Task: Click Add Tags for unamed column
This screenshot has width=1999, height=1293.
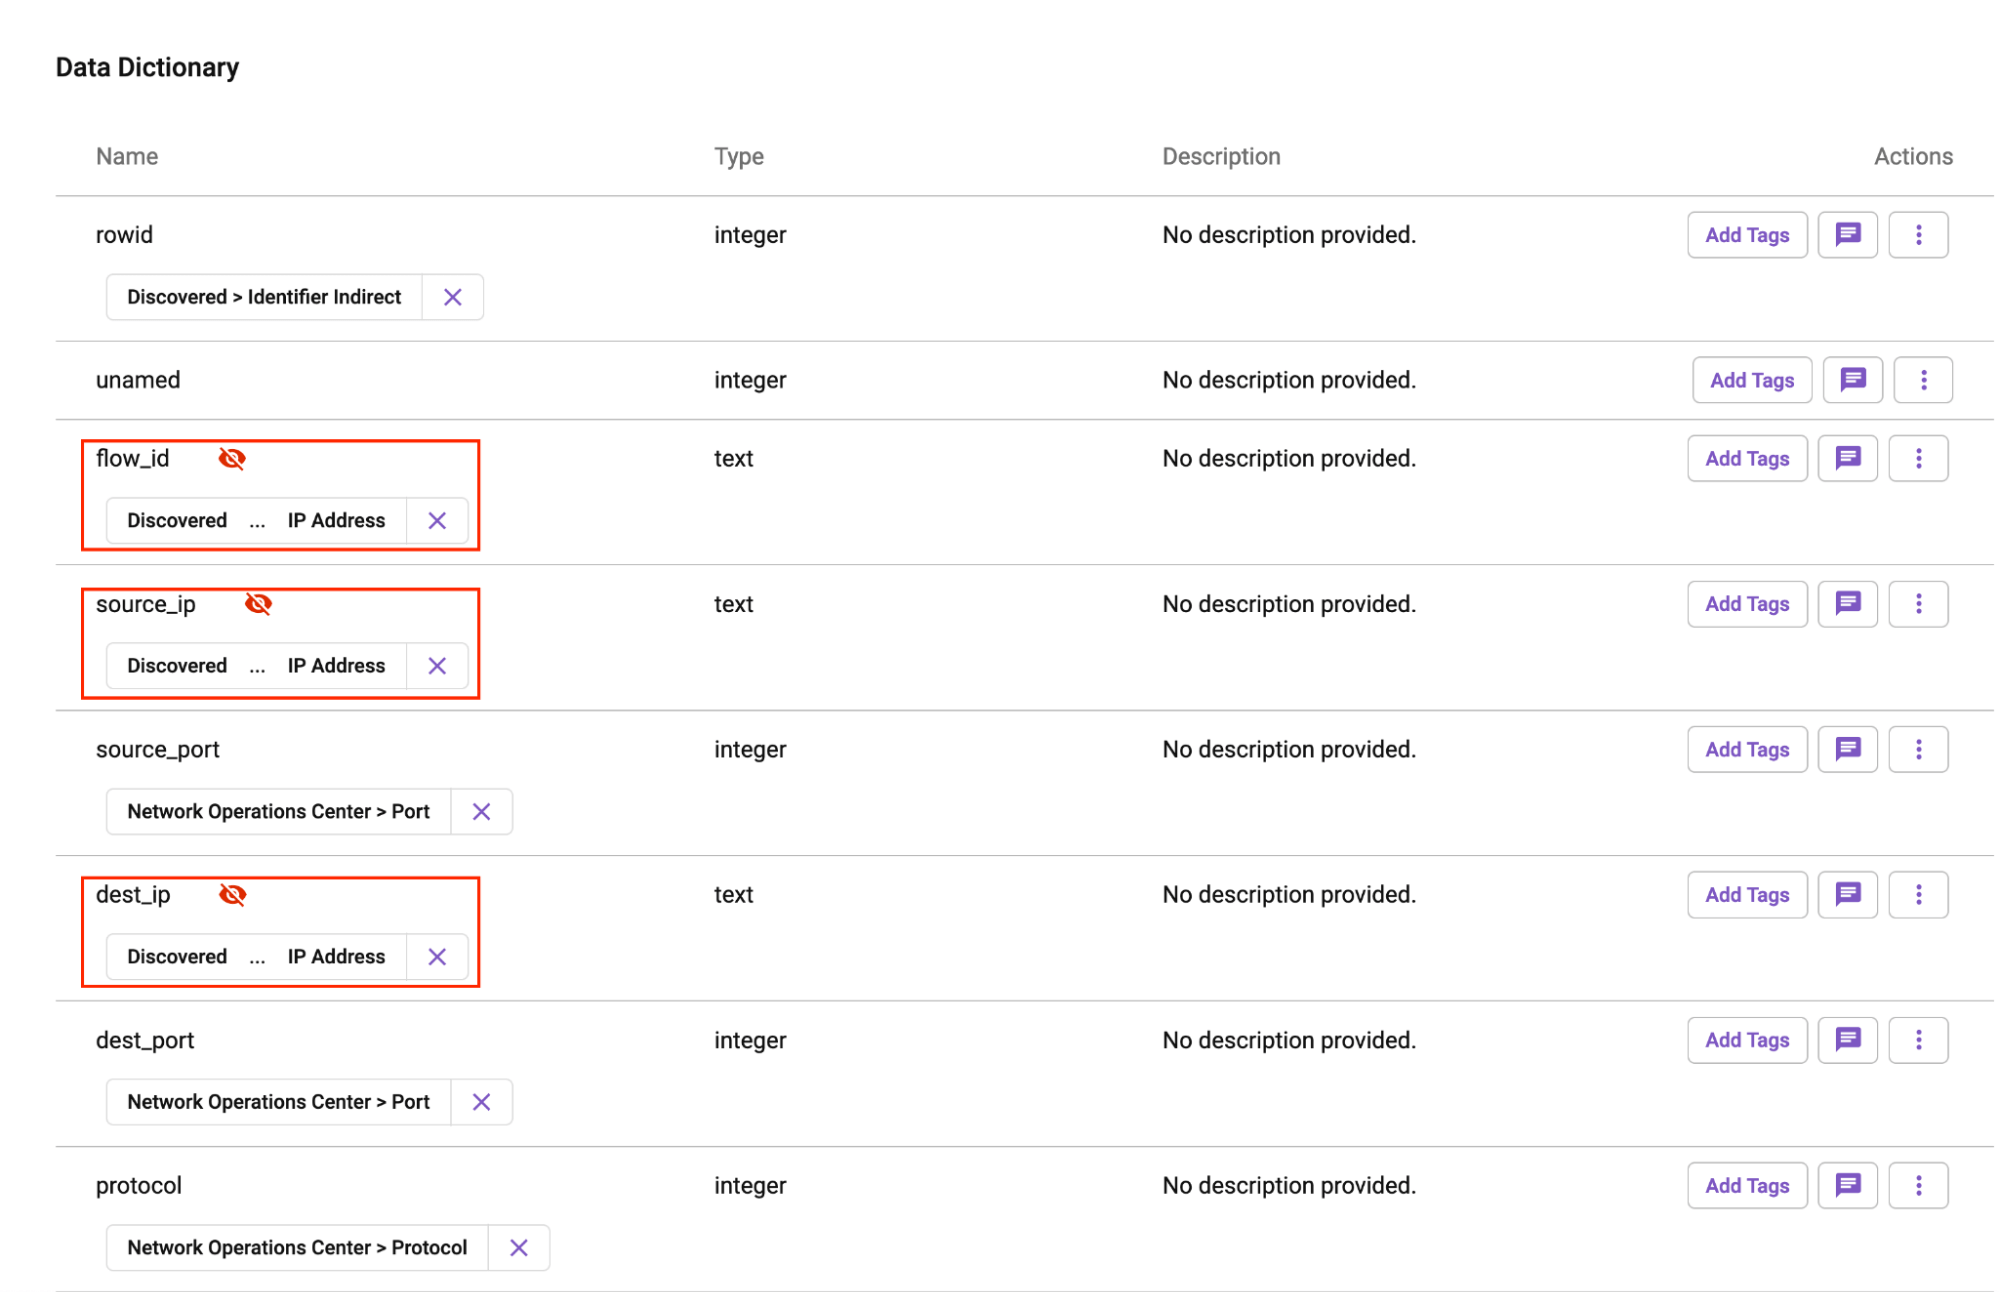Action: click(1751, 380)
